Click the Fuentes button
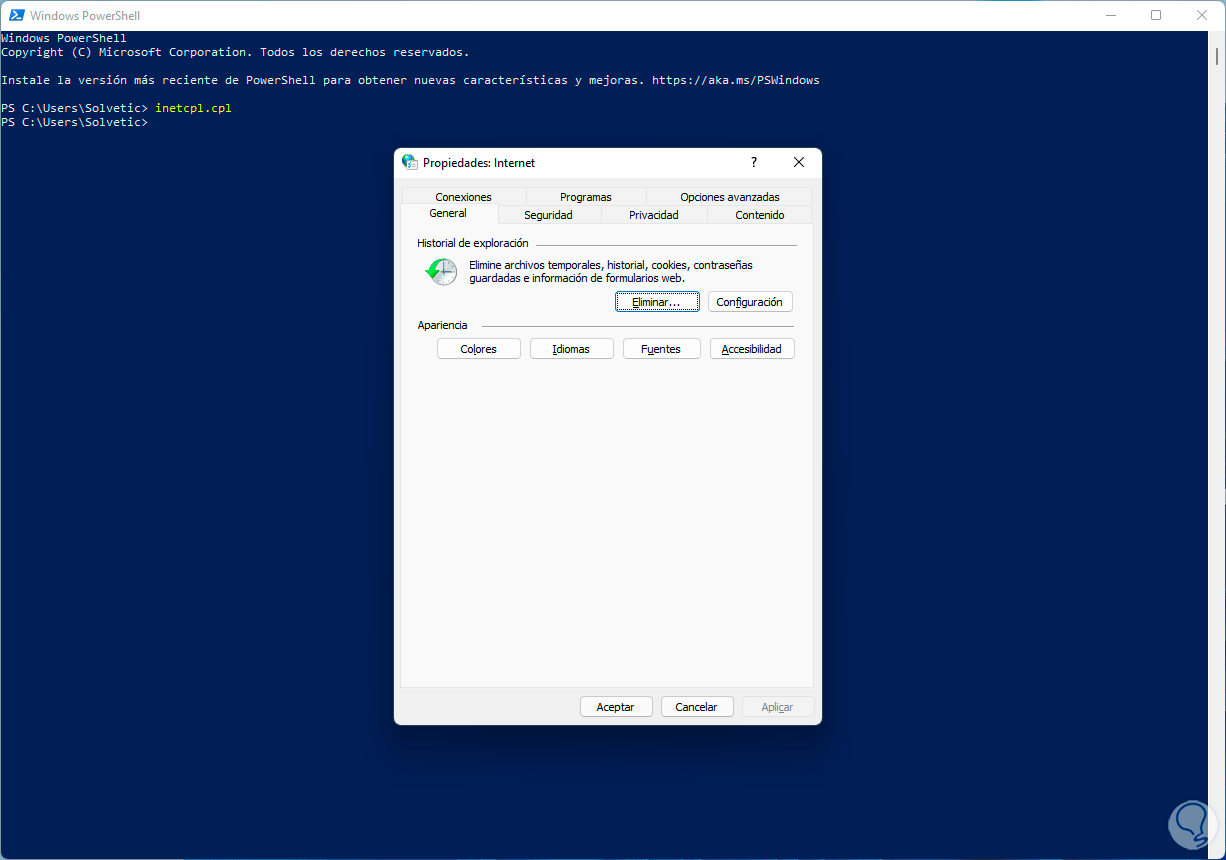 [661, 349]
